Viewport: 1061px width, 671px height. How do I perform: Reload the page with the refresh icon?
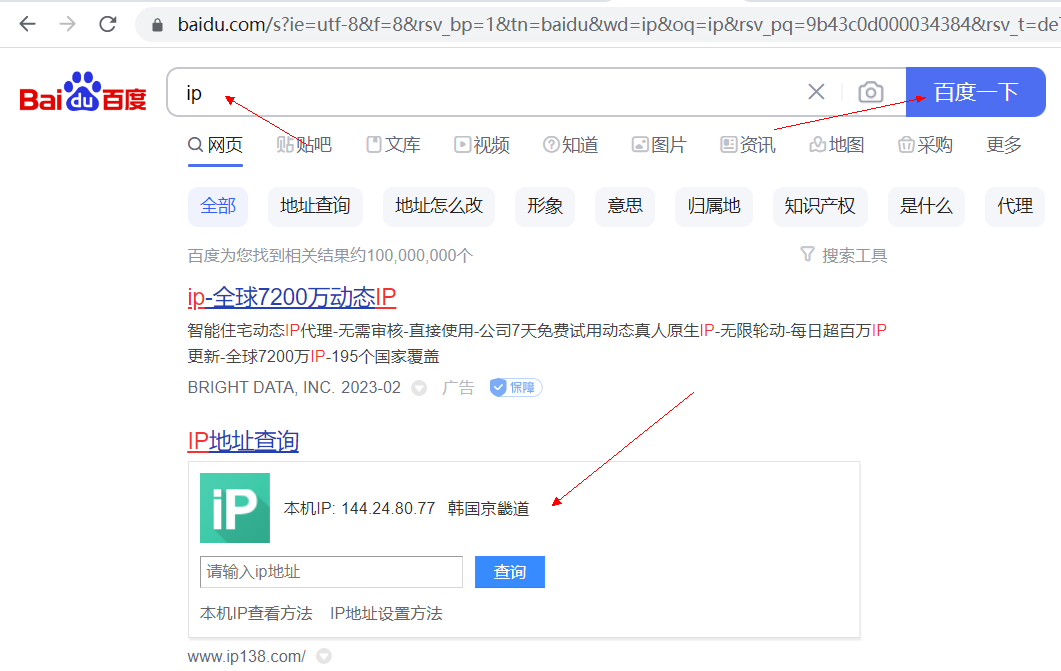click(x=108, y=24)
